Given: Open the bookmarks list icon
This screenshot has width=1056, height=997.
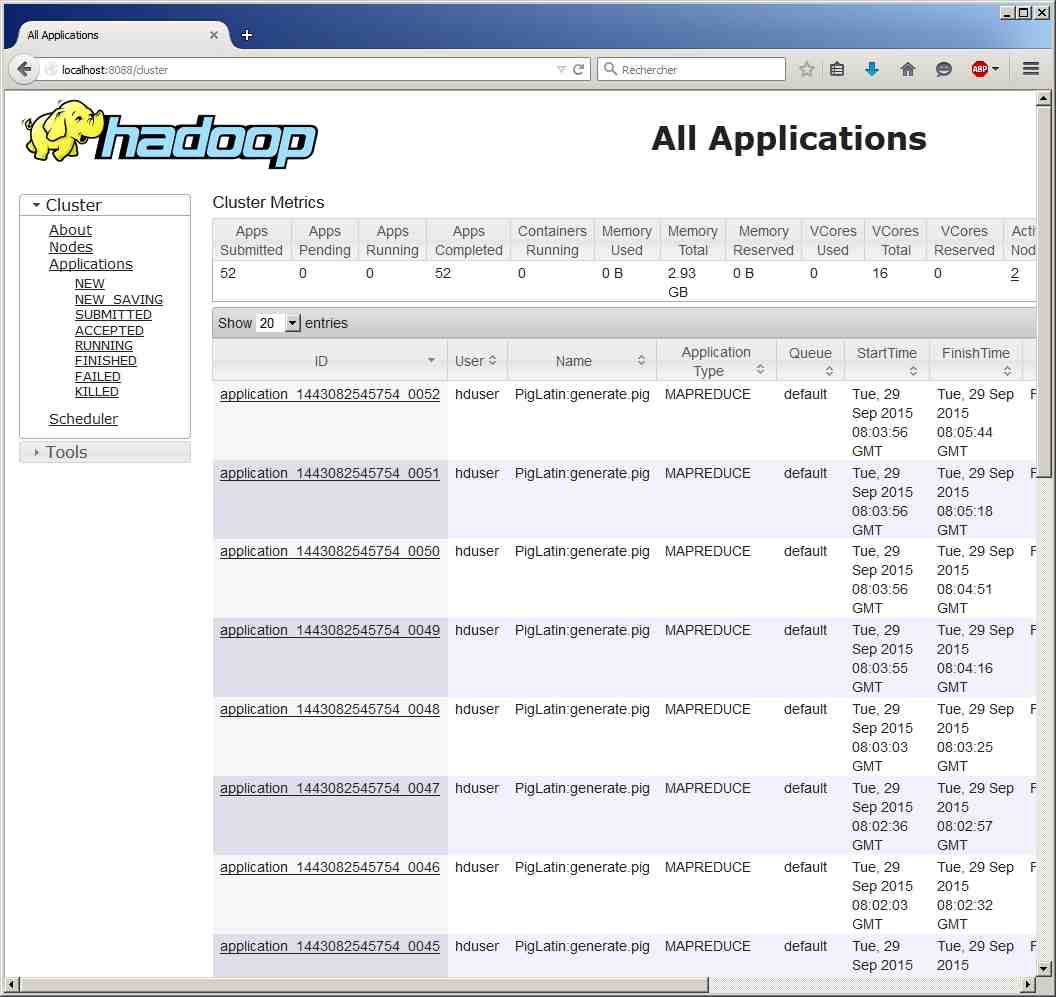Looking at the screenshot, I should [838, 69].
